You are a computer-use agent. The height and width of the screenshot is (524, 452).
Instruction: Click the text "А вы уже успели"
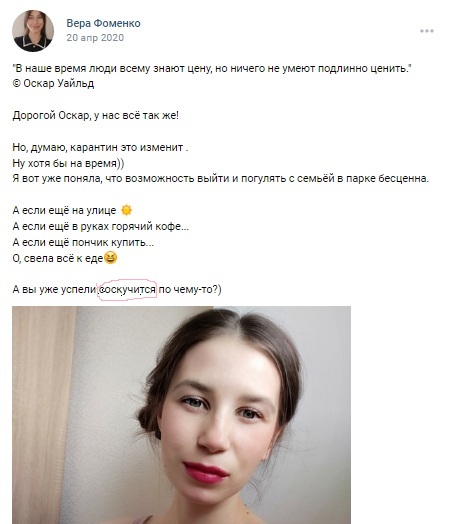(x=54, y=289)
